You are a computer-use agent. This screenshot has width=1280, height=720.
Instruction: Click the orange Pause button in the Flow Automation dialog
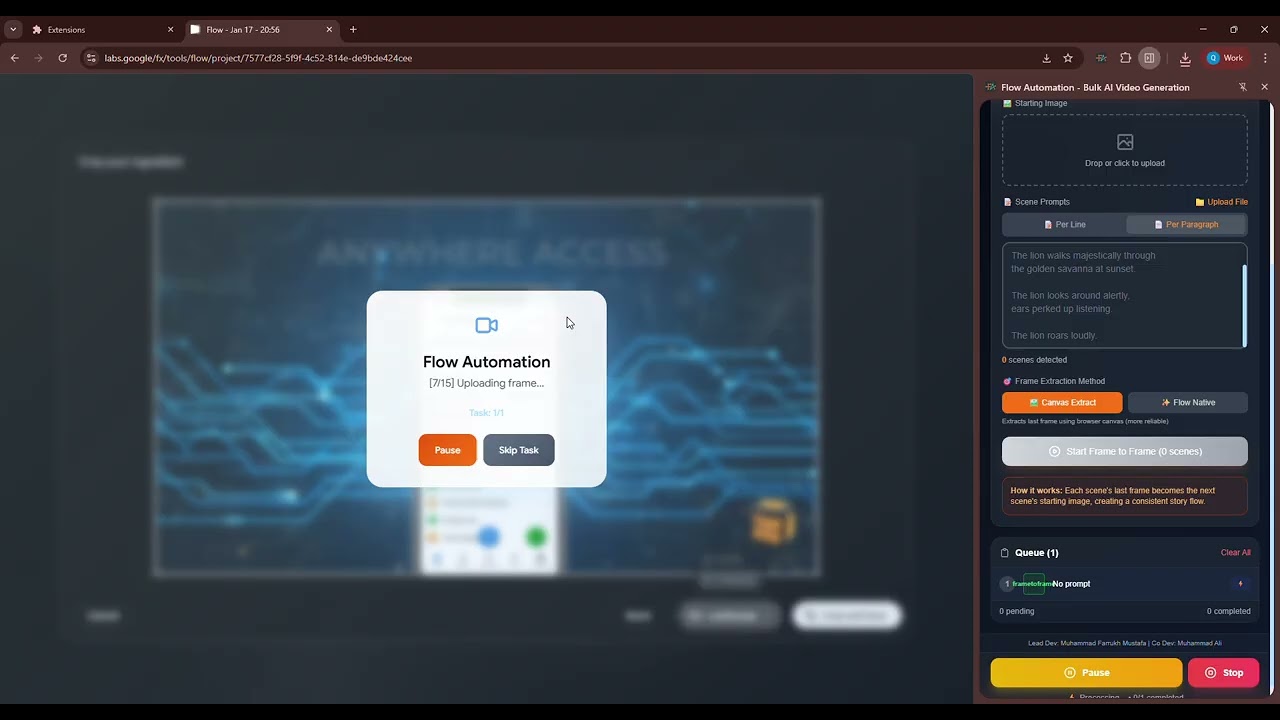pyautogui.click(x=447, y=450)
